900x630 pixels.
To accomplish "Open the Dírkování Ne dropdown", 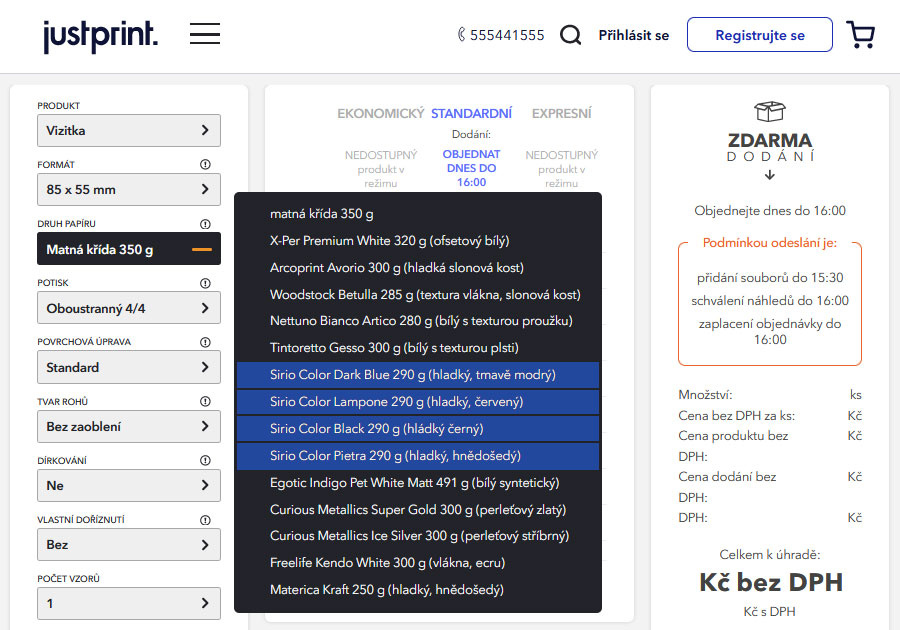I will click(x=129, y=485).
